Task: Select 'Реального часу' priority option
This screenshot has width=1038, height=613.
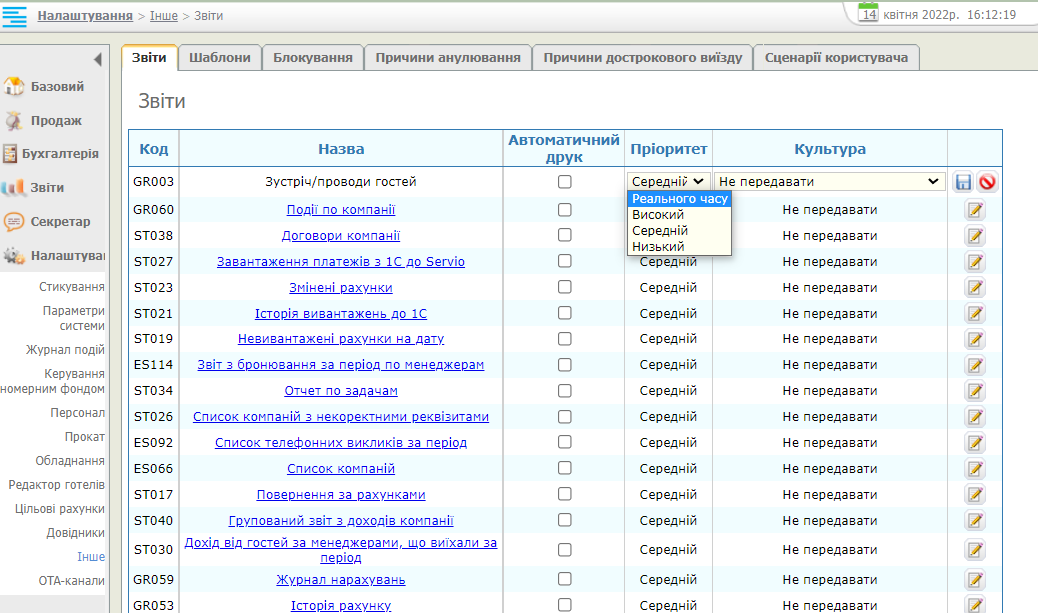Action: [x=679, y=199]
